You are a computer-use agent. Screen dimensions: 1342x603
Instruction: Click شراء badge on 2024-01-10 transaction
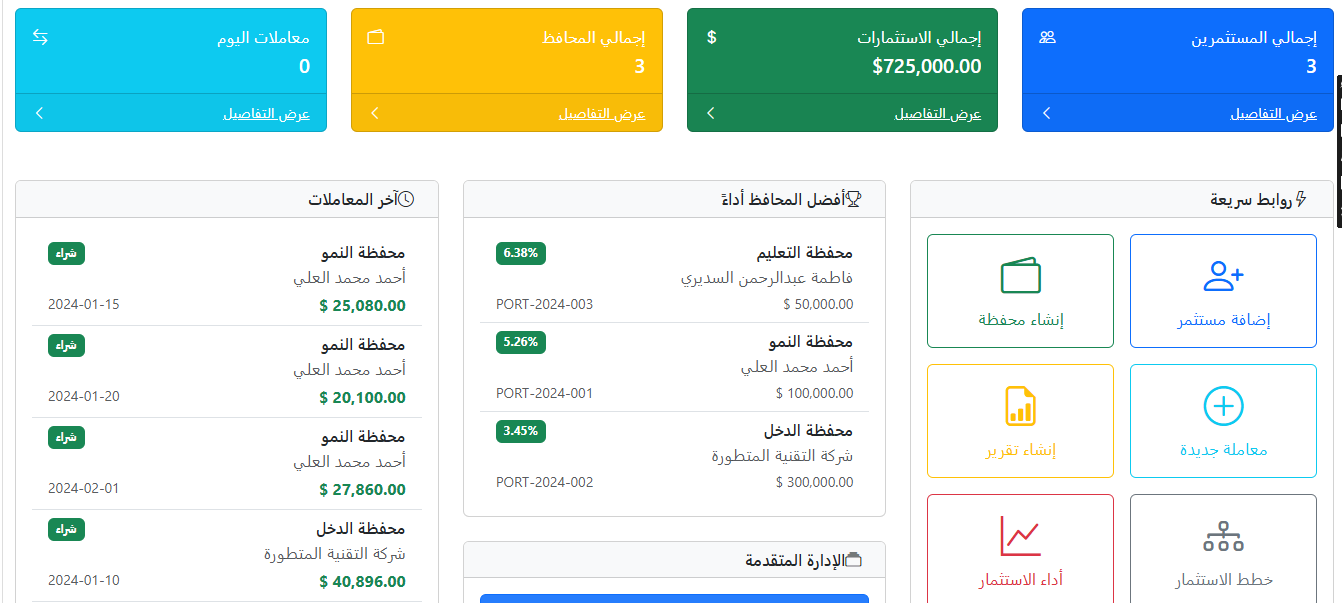(66, 529)
